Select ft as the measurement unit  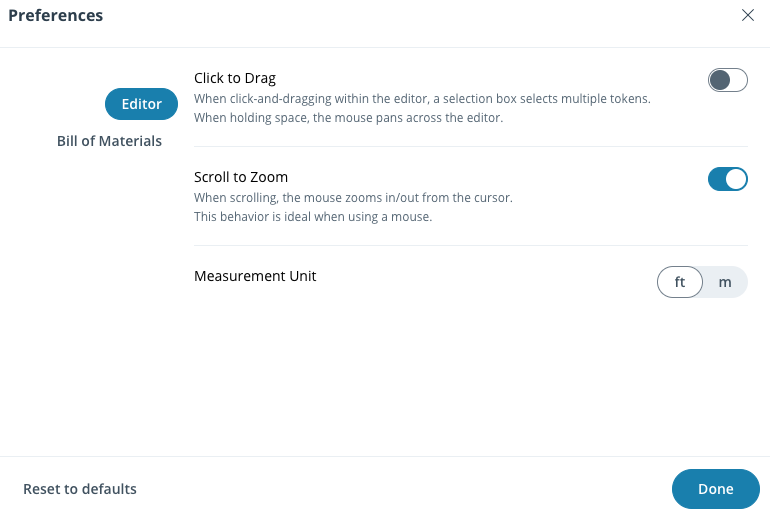[680, 282]
